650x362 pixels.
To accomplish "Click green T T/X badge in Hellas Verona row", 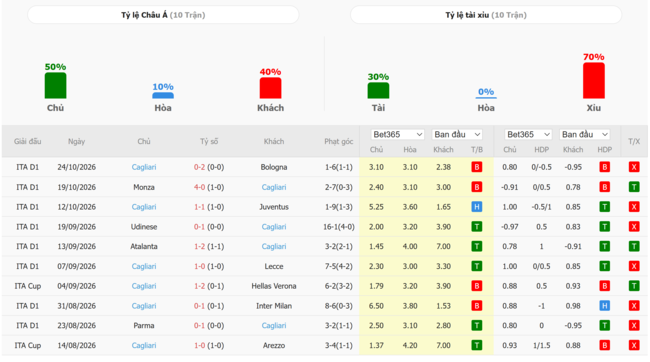I will (x=634, y=286).
